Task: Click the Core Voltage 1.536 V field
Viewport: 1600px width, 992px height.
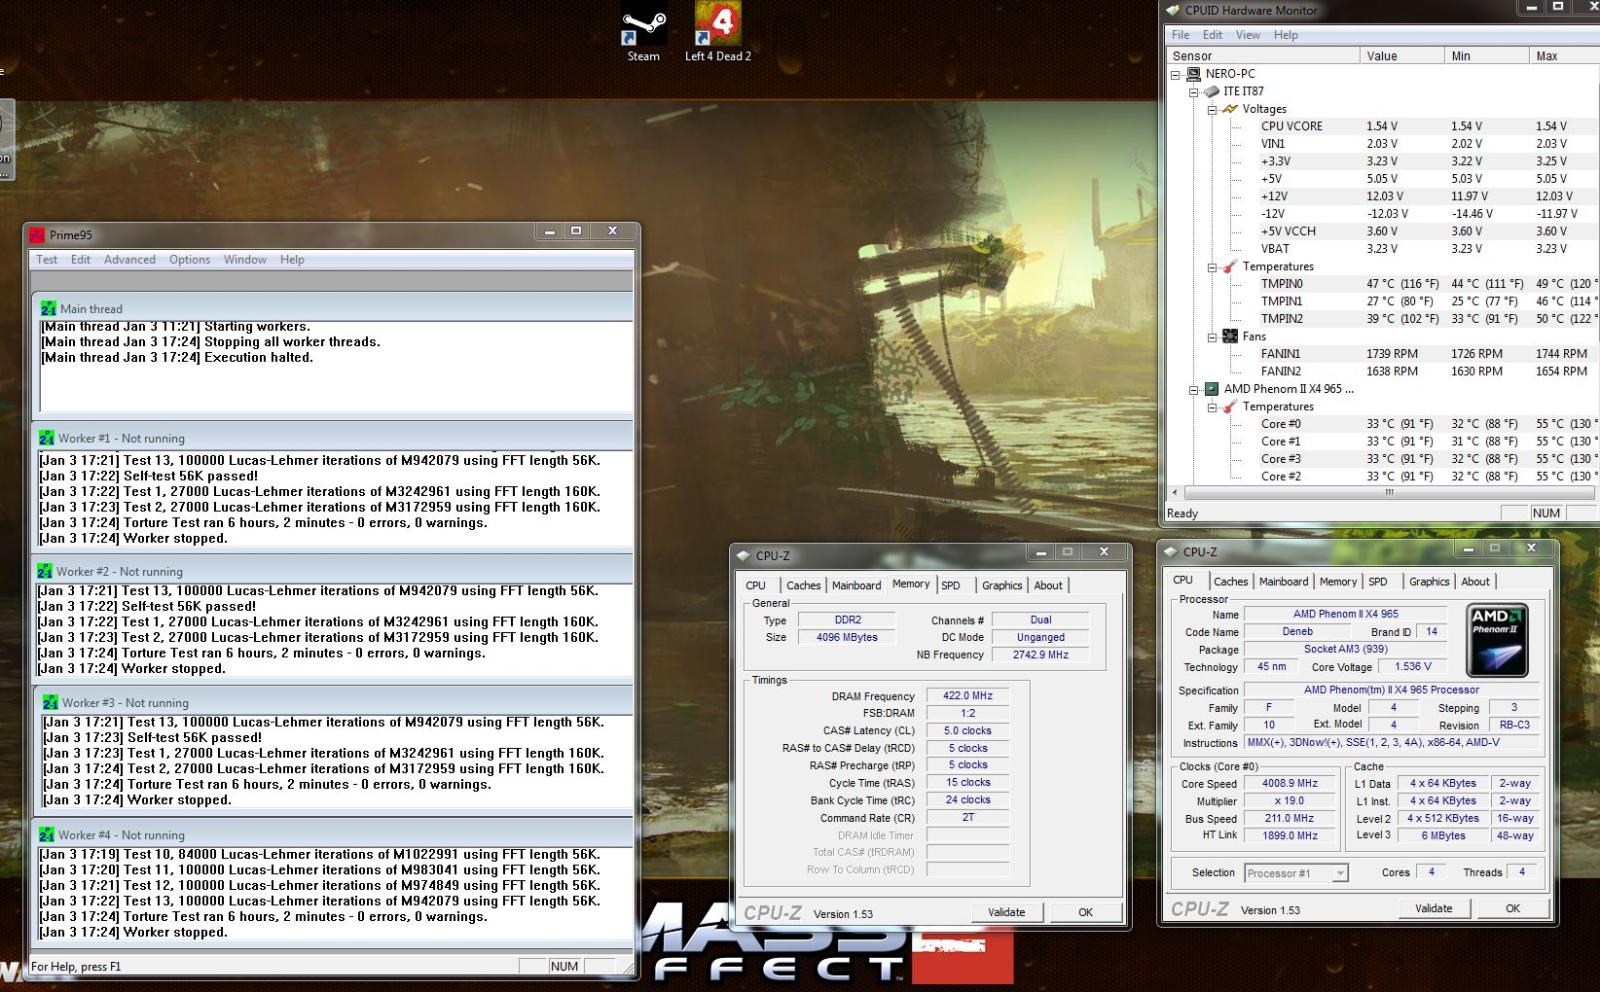Action: (1413, 667)
